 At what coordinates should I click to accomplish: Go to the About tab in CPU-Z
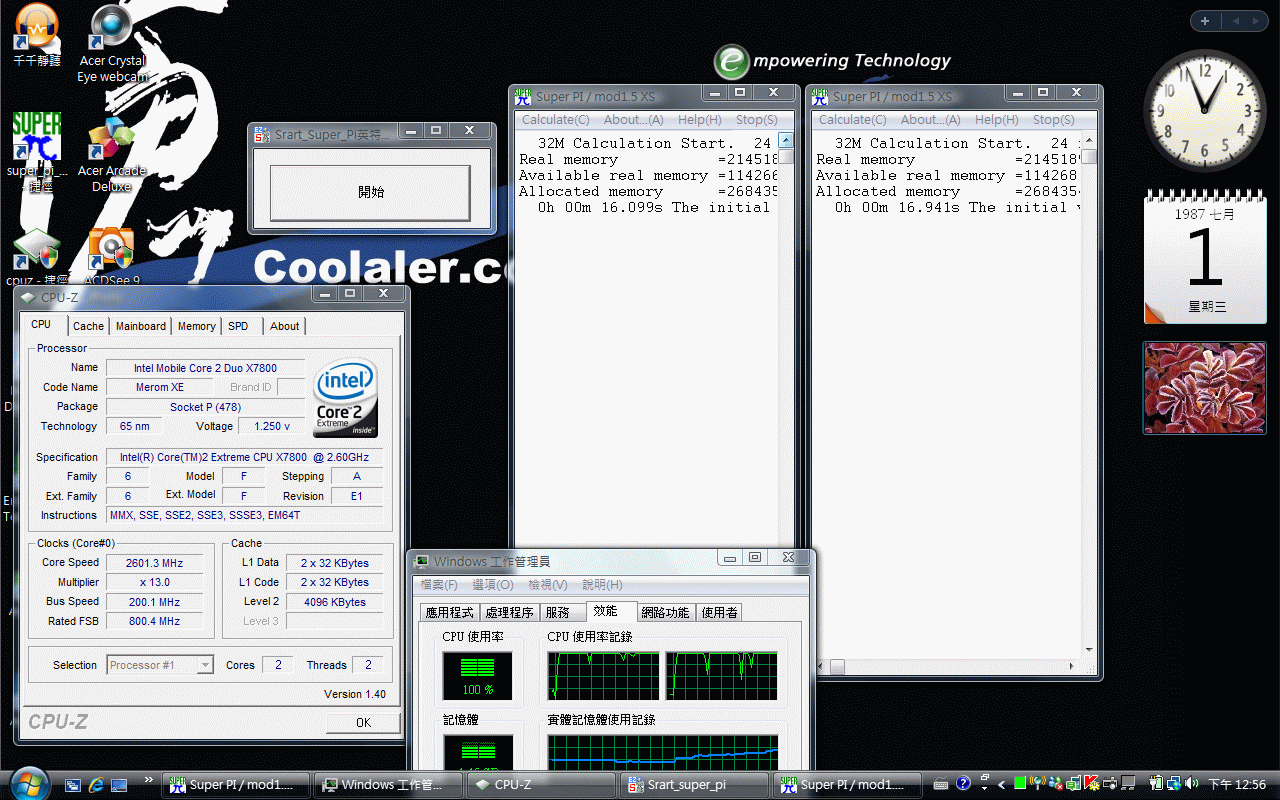click(285, 326)
